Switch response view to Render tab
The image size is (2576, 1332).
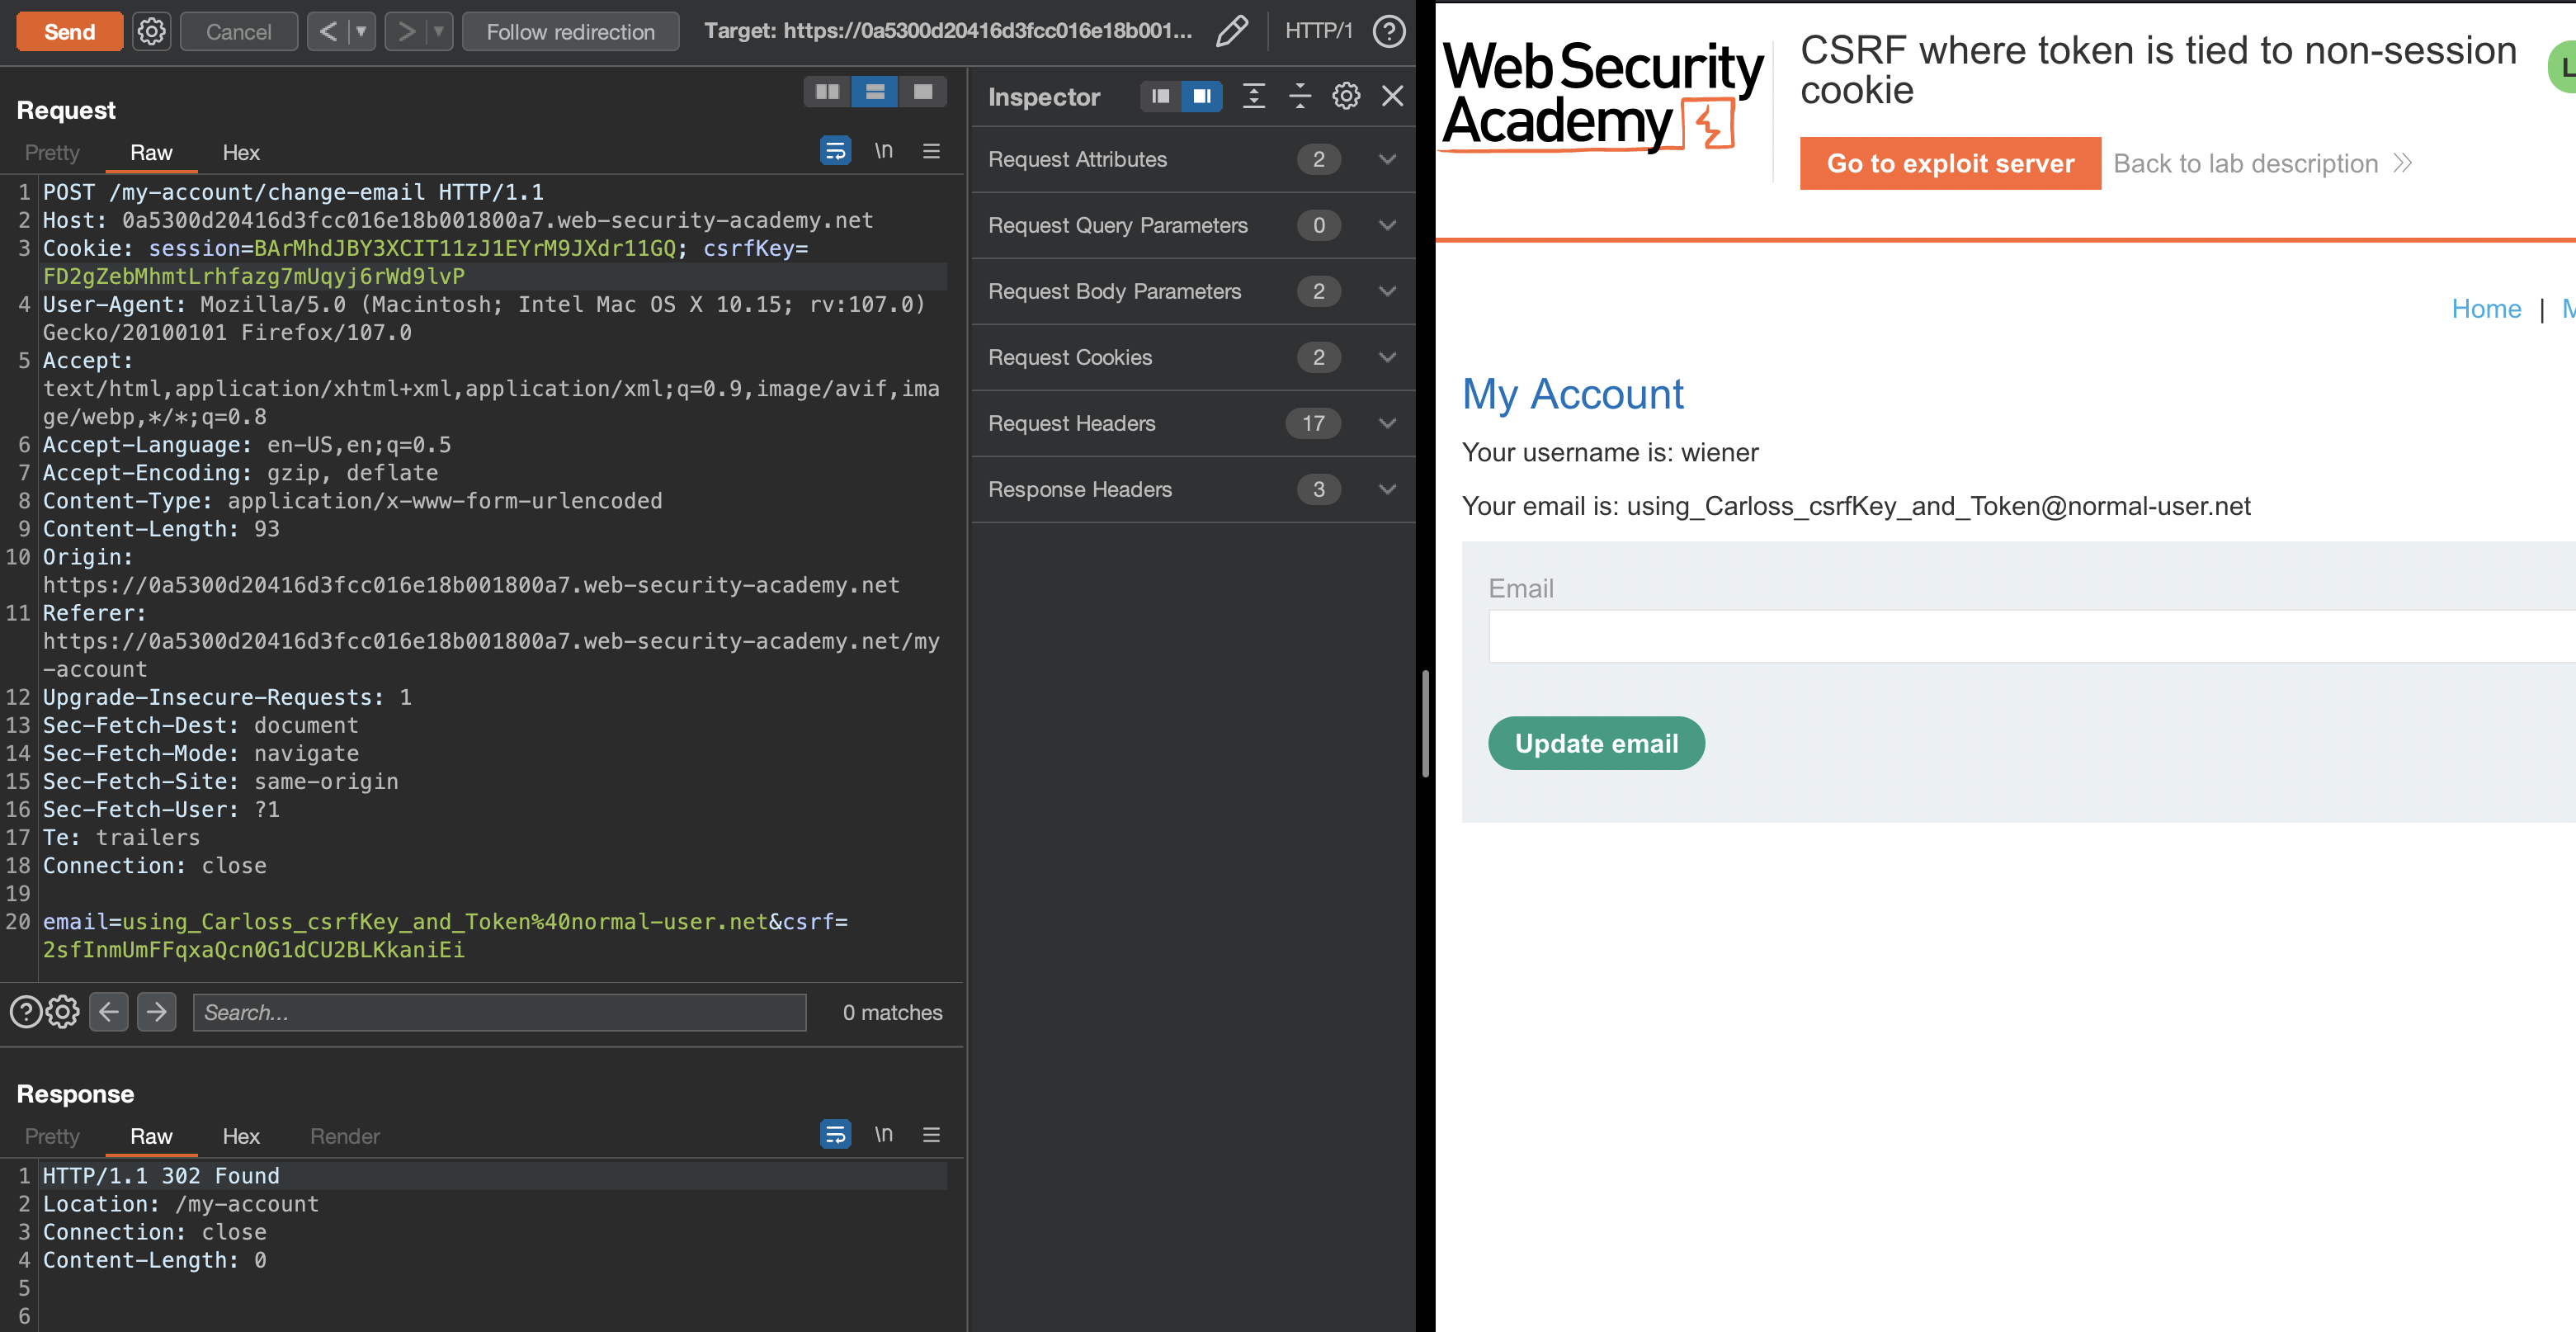tap(344, 1136)
